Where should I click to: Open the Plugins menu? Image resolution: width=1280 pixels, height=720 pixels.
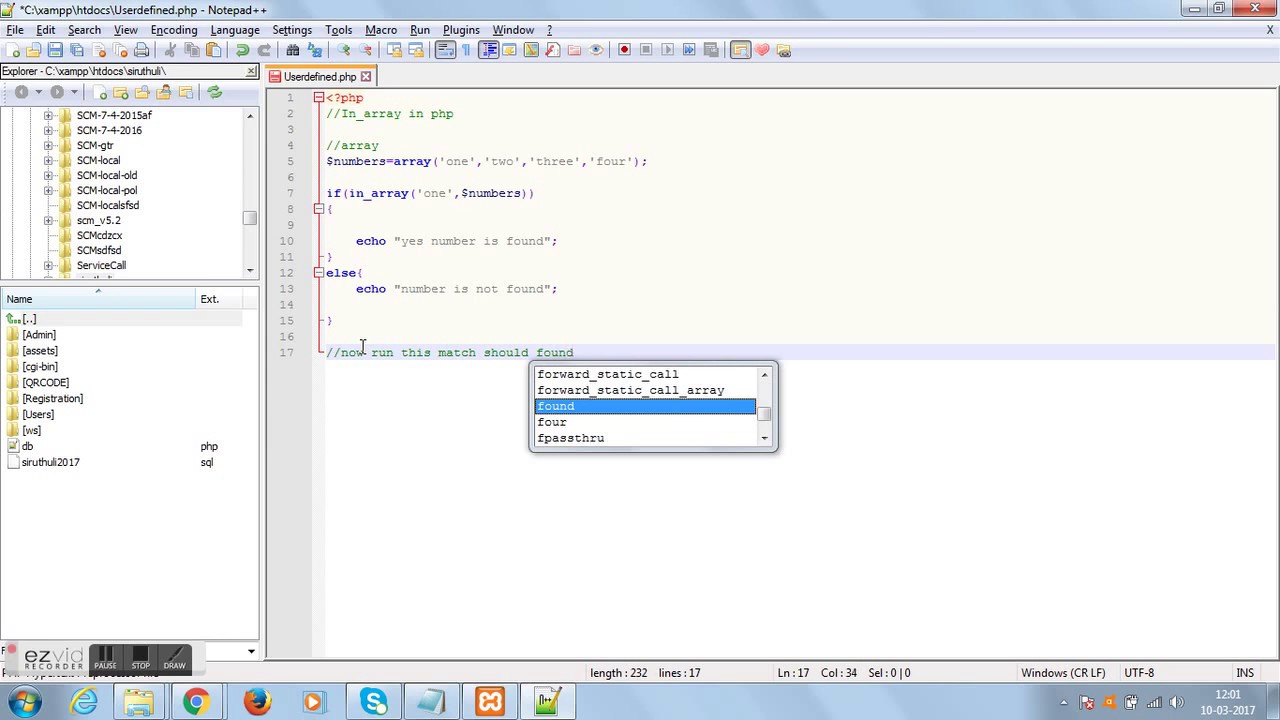(x=461, y=30)
